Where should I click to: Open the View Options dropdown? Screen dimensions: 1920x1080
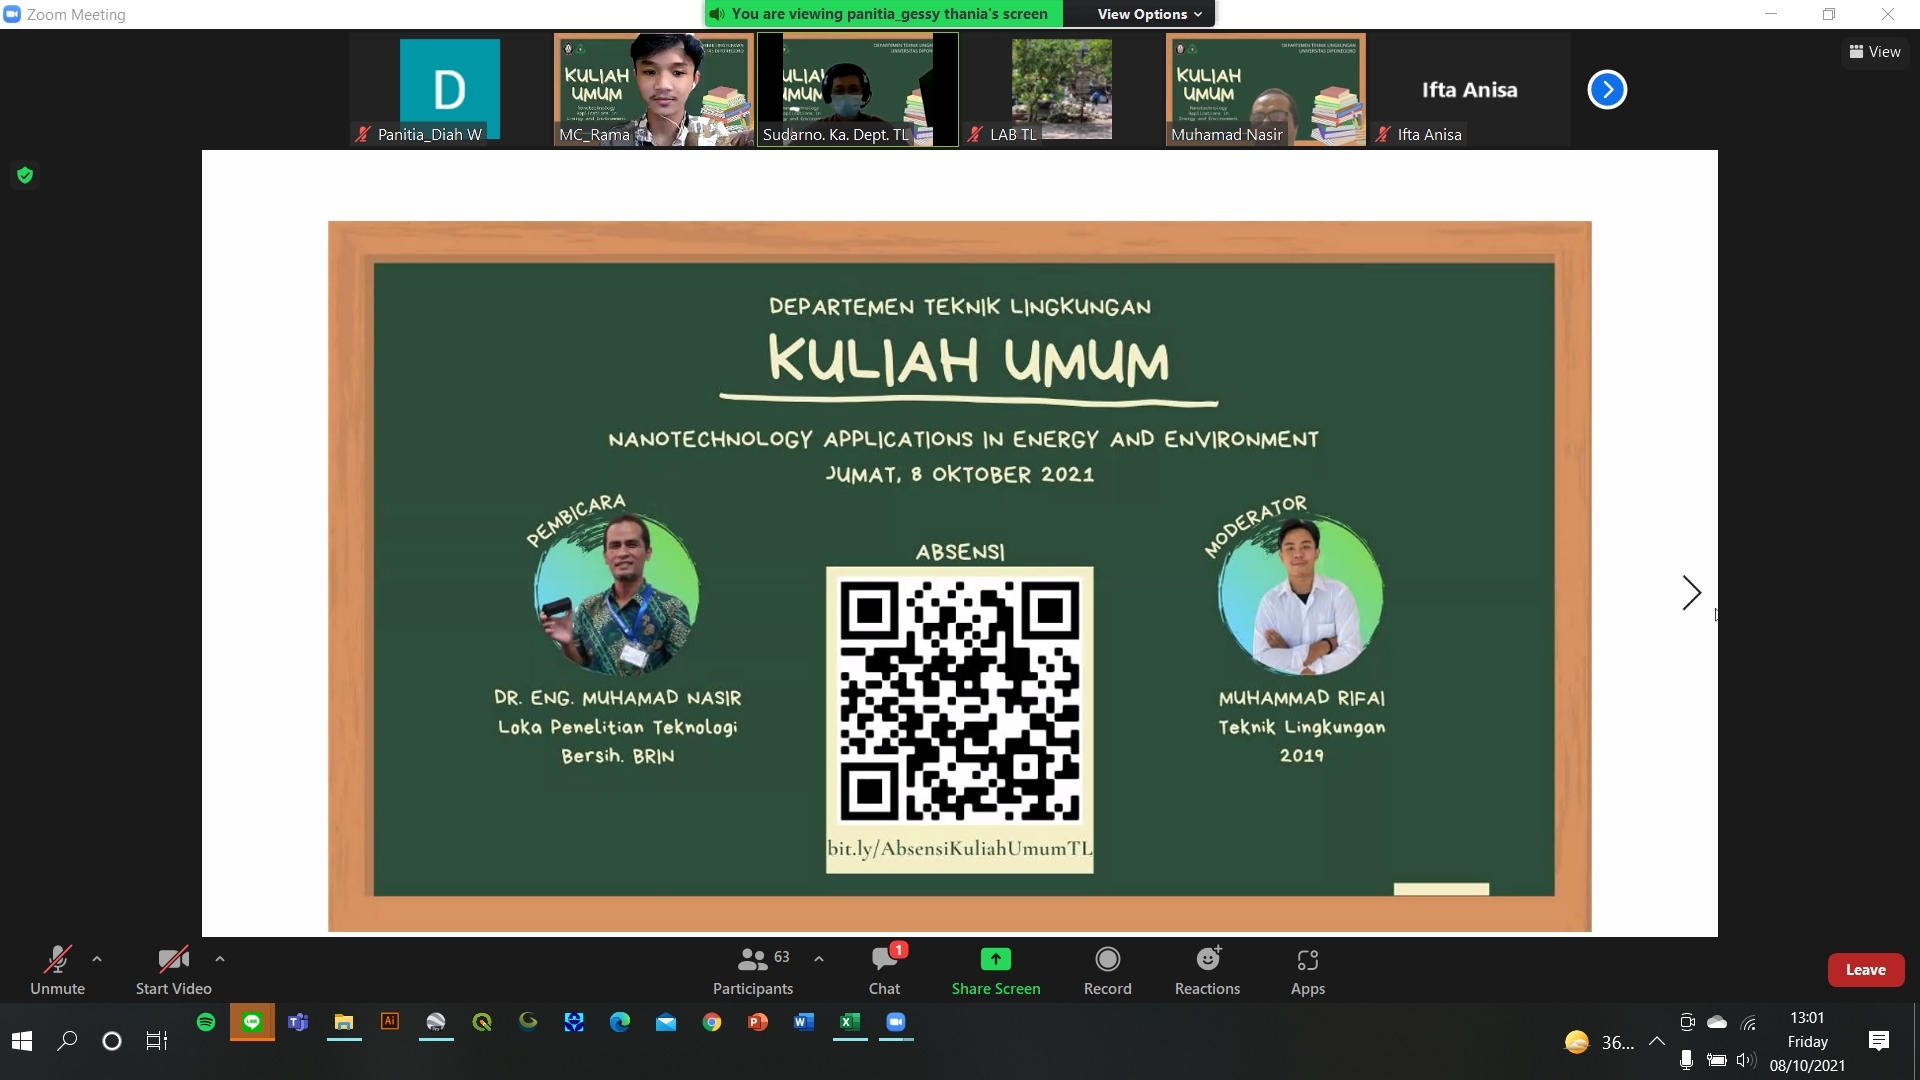click(x=1149, y=14)
